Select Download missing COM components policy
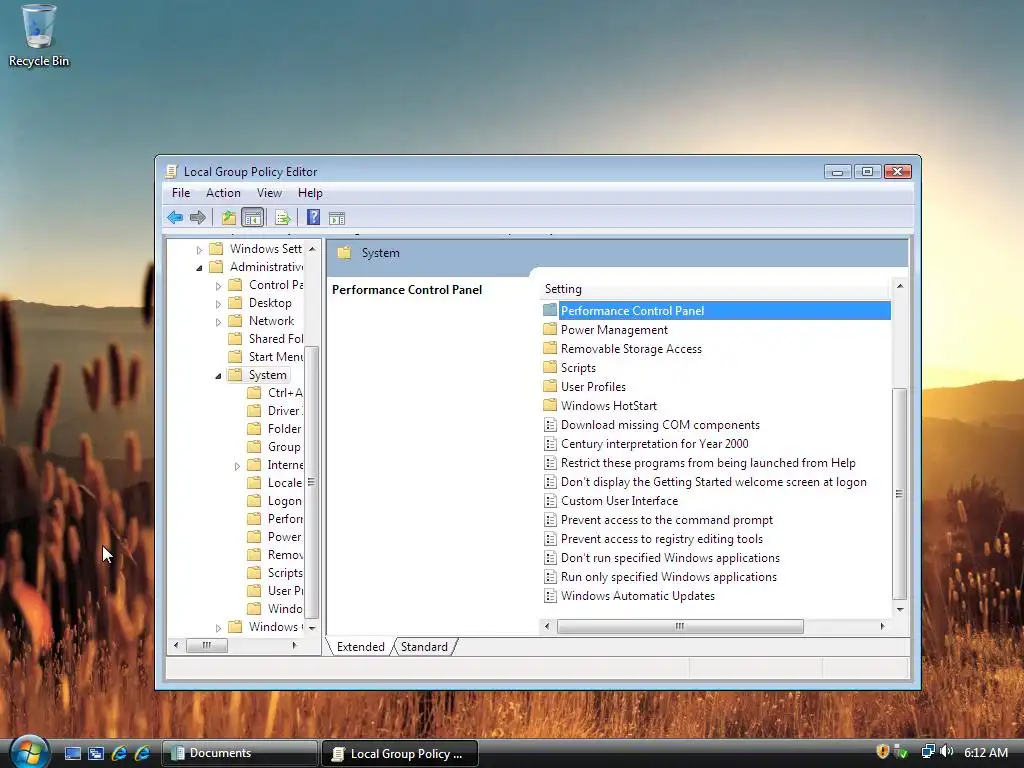The width and height of the screenshot is (1024, 768). [660, 424]
